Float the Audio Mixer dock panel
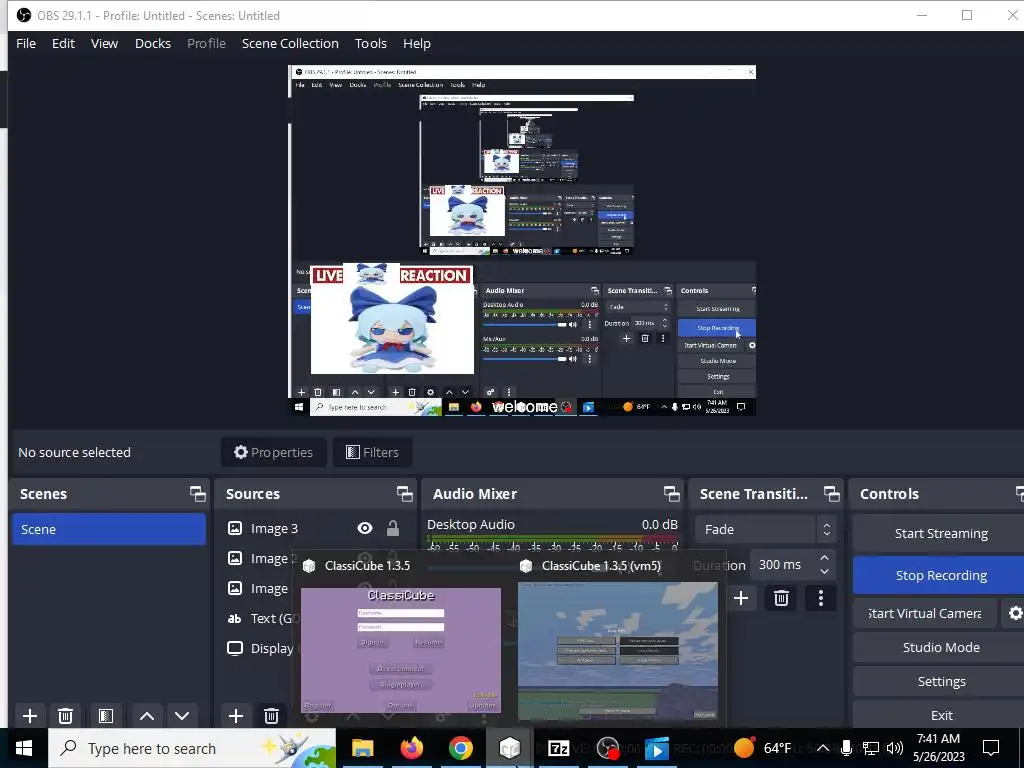The height and width of the screenshot is (768, 1024). 671,494
